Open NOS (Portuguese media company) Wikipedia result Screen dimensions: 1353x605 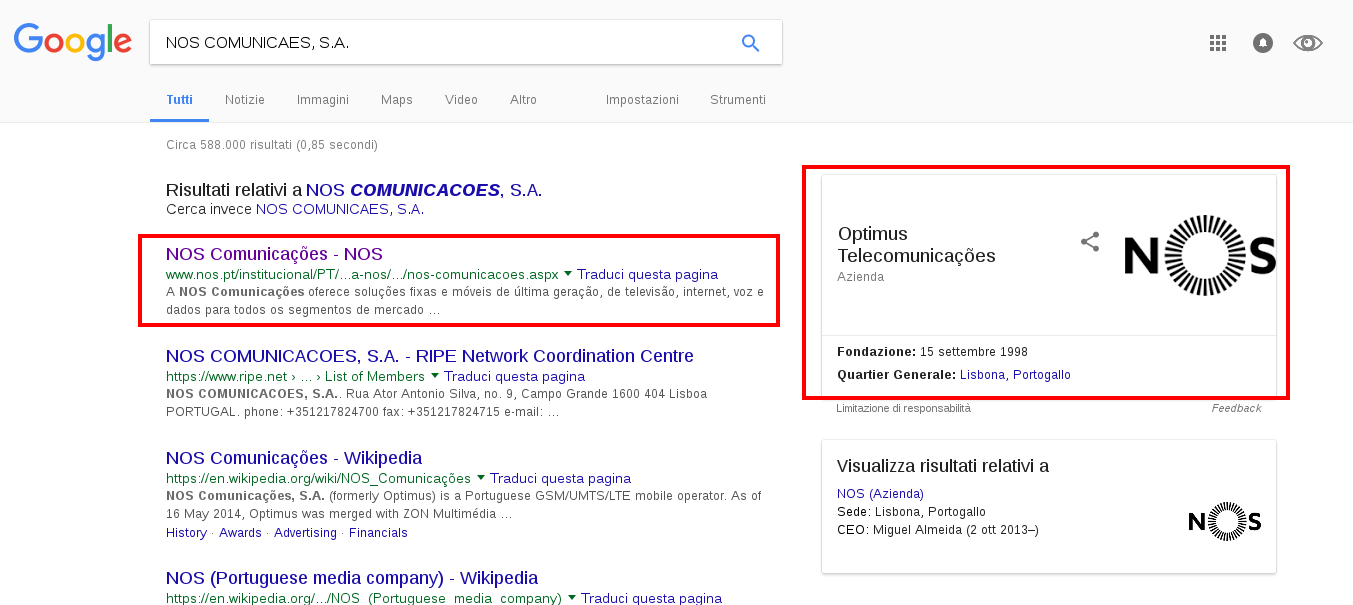pos(352,578)
